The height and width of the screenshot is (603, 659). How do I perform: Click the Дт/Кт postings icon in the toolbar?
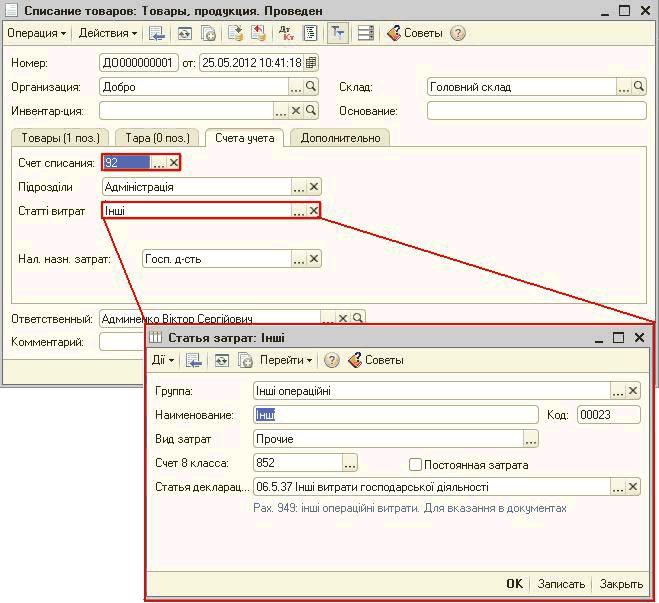tap(285, 33)
